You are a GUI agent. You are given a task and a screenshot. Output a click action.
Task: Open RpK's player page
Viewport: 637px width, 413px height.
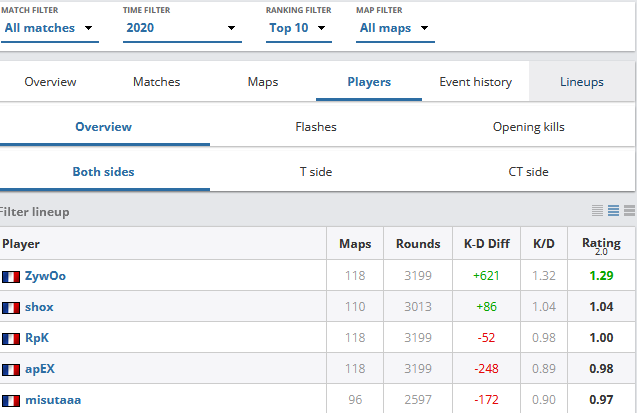tap(37, 337)
